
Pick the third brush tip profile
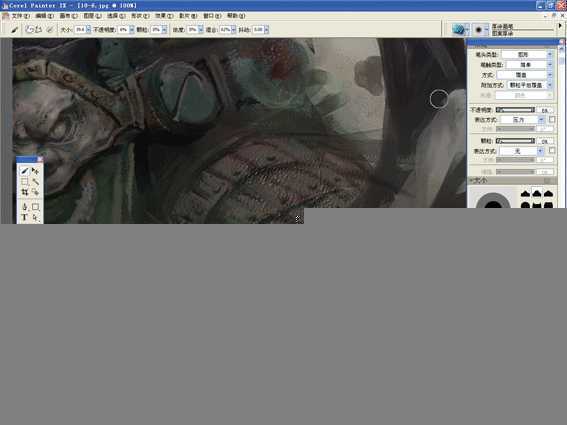tap(549, 194)
